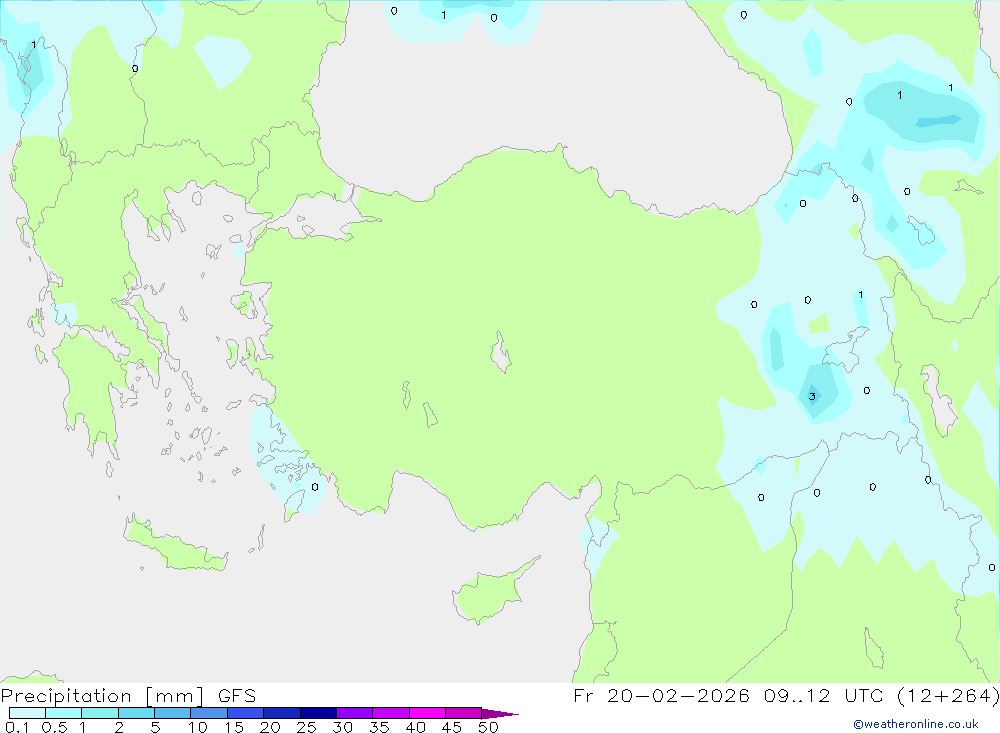Click the '3' precipitation value on the map

point(812,396)
